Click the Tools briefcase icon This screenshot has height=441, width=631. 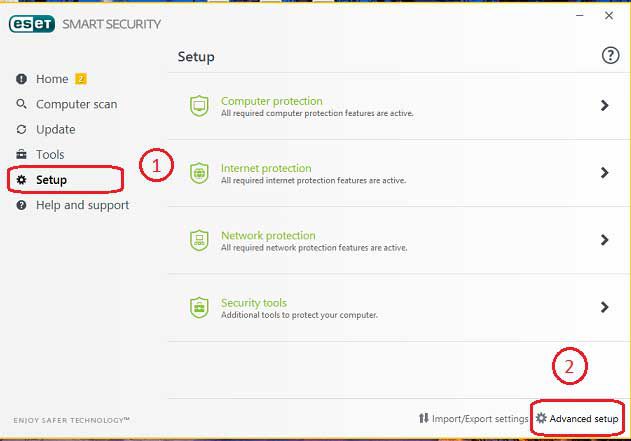tap(22, 155)
